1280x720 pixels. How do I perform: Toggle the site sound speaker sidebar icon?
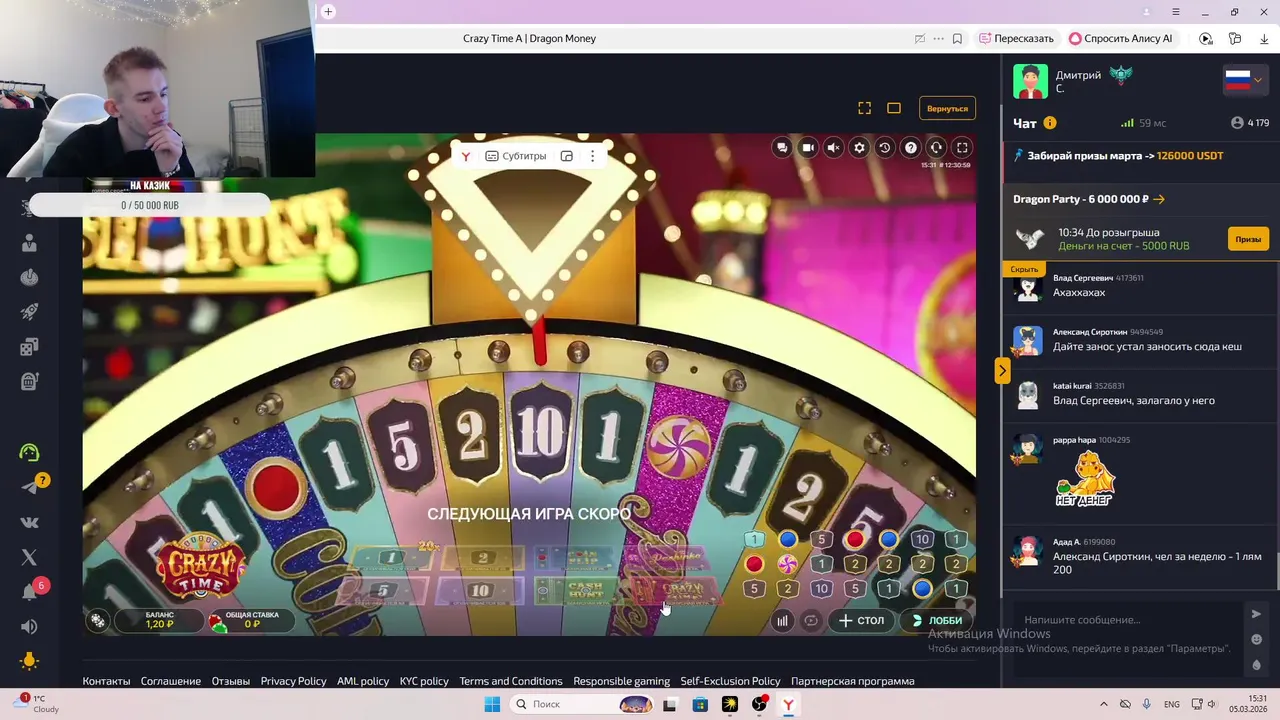[29, 627]
